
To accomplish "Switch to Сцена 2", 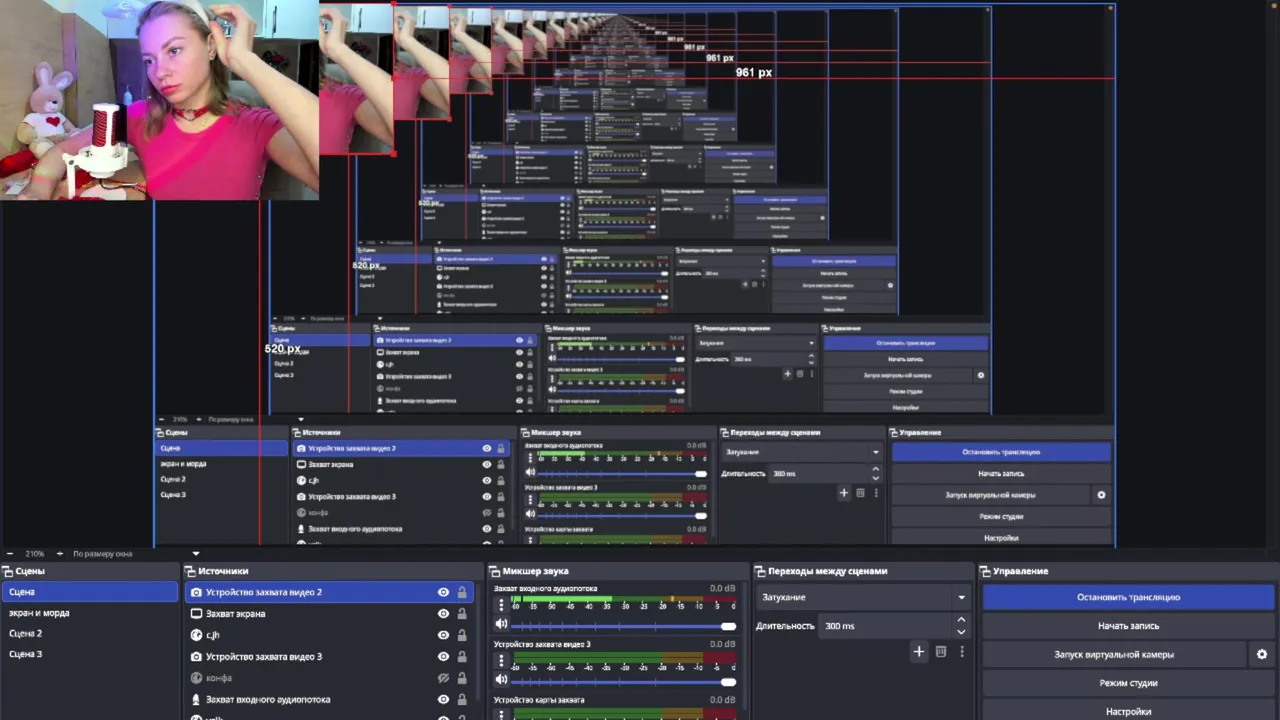I will point(89,633).
